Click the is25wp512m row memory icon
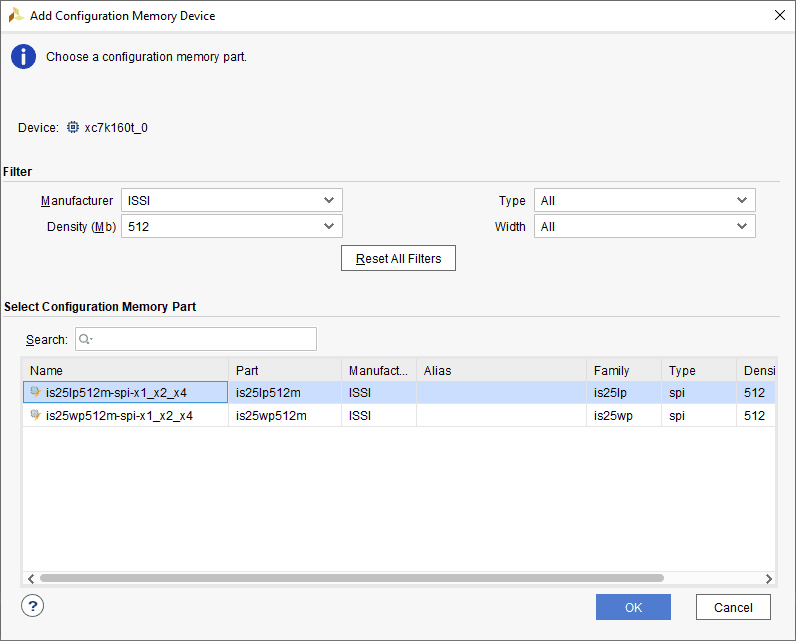Image resolution: width=796 pixels, height=641 pixels. coord(36,415)
